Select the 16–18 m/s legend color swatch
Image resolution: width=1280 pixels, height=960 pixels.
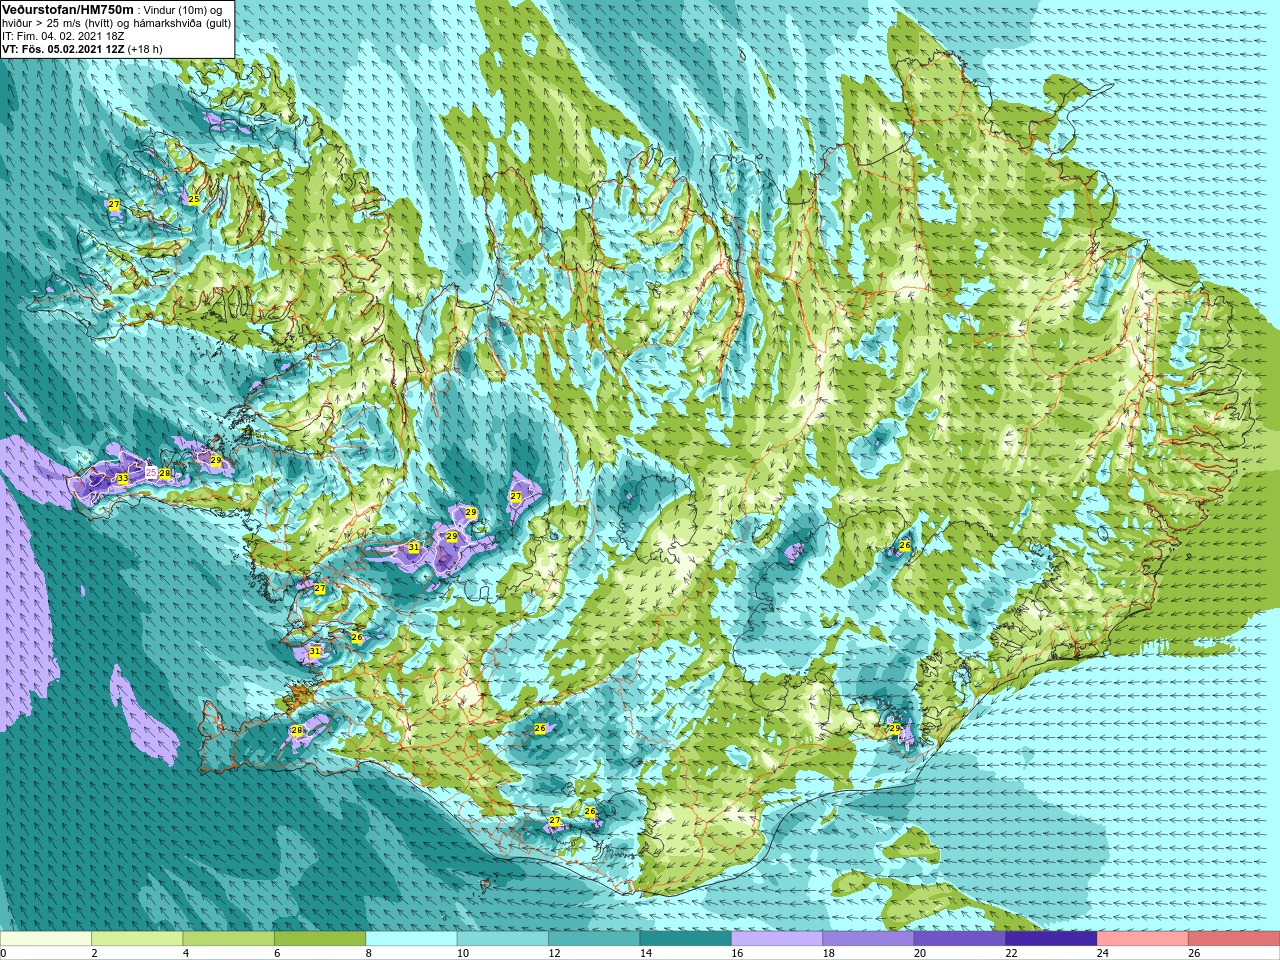click(x=777, y=939)
